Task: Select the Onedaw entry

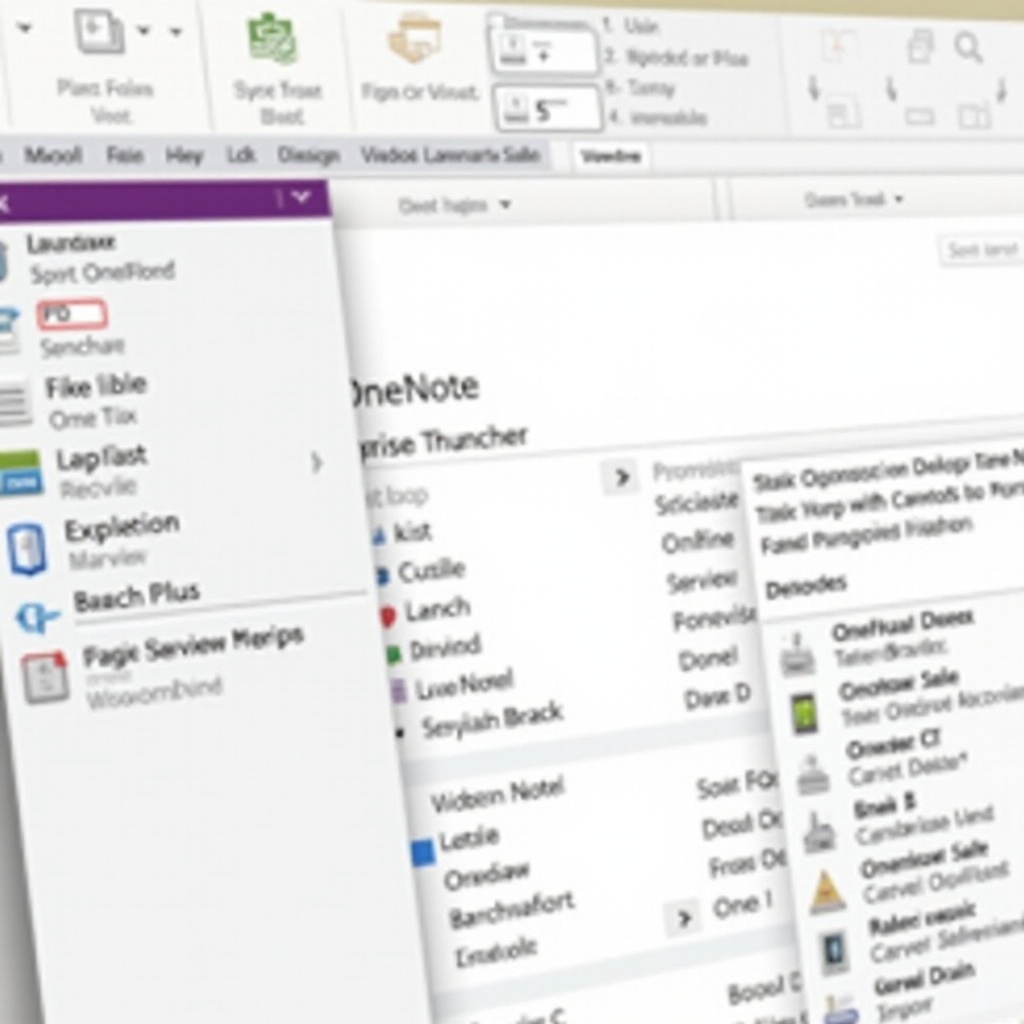Action: click(486, 875)
